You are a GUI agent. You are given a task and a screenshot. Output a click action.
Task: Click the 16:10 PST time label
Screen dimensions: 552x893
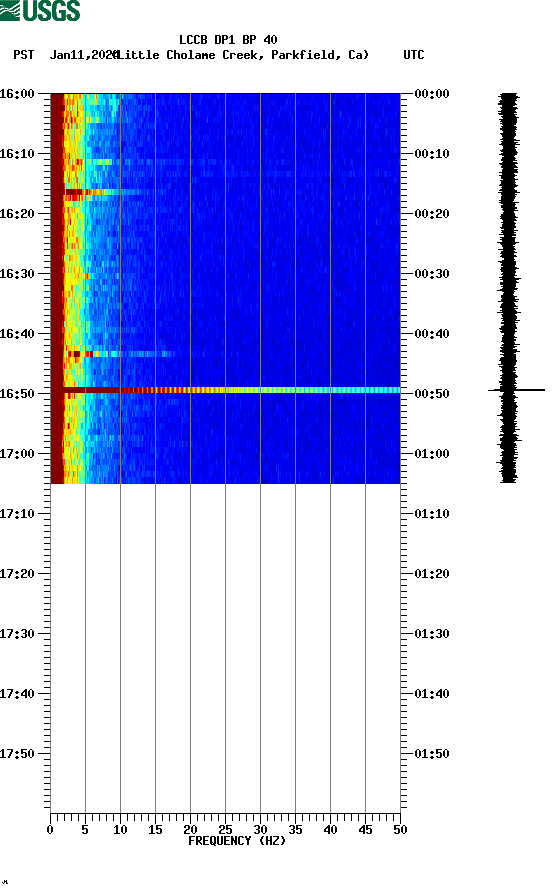click(17, 154)
